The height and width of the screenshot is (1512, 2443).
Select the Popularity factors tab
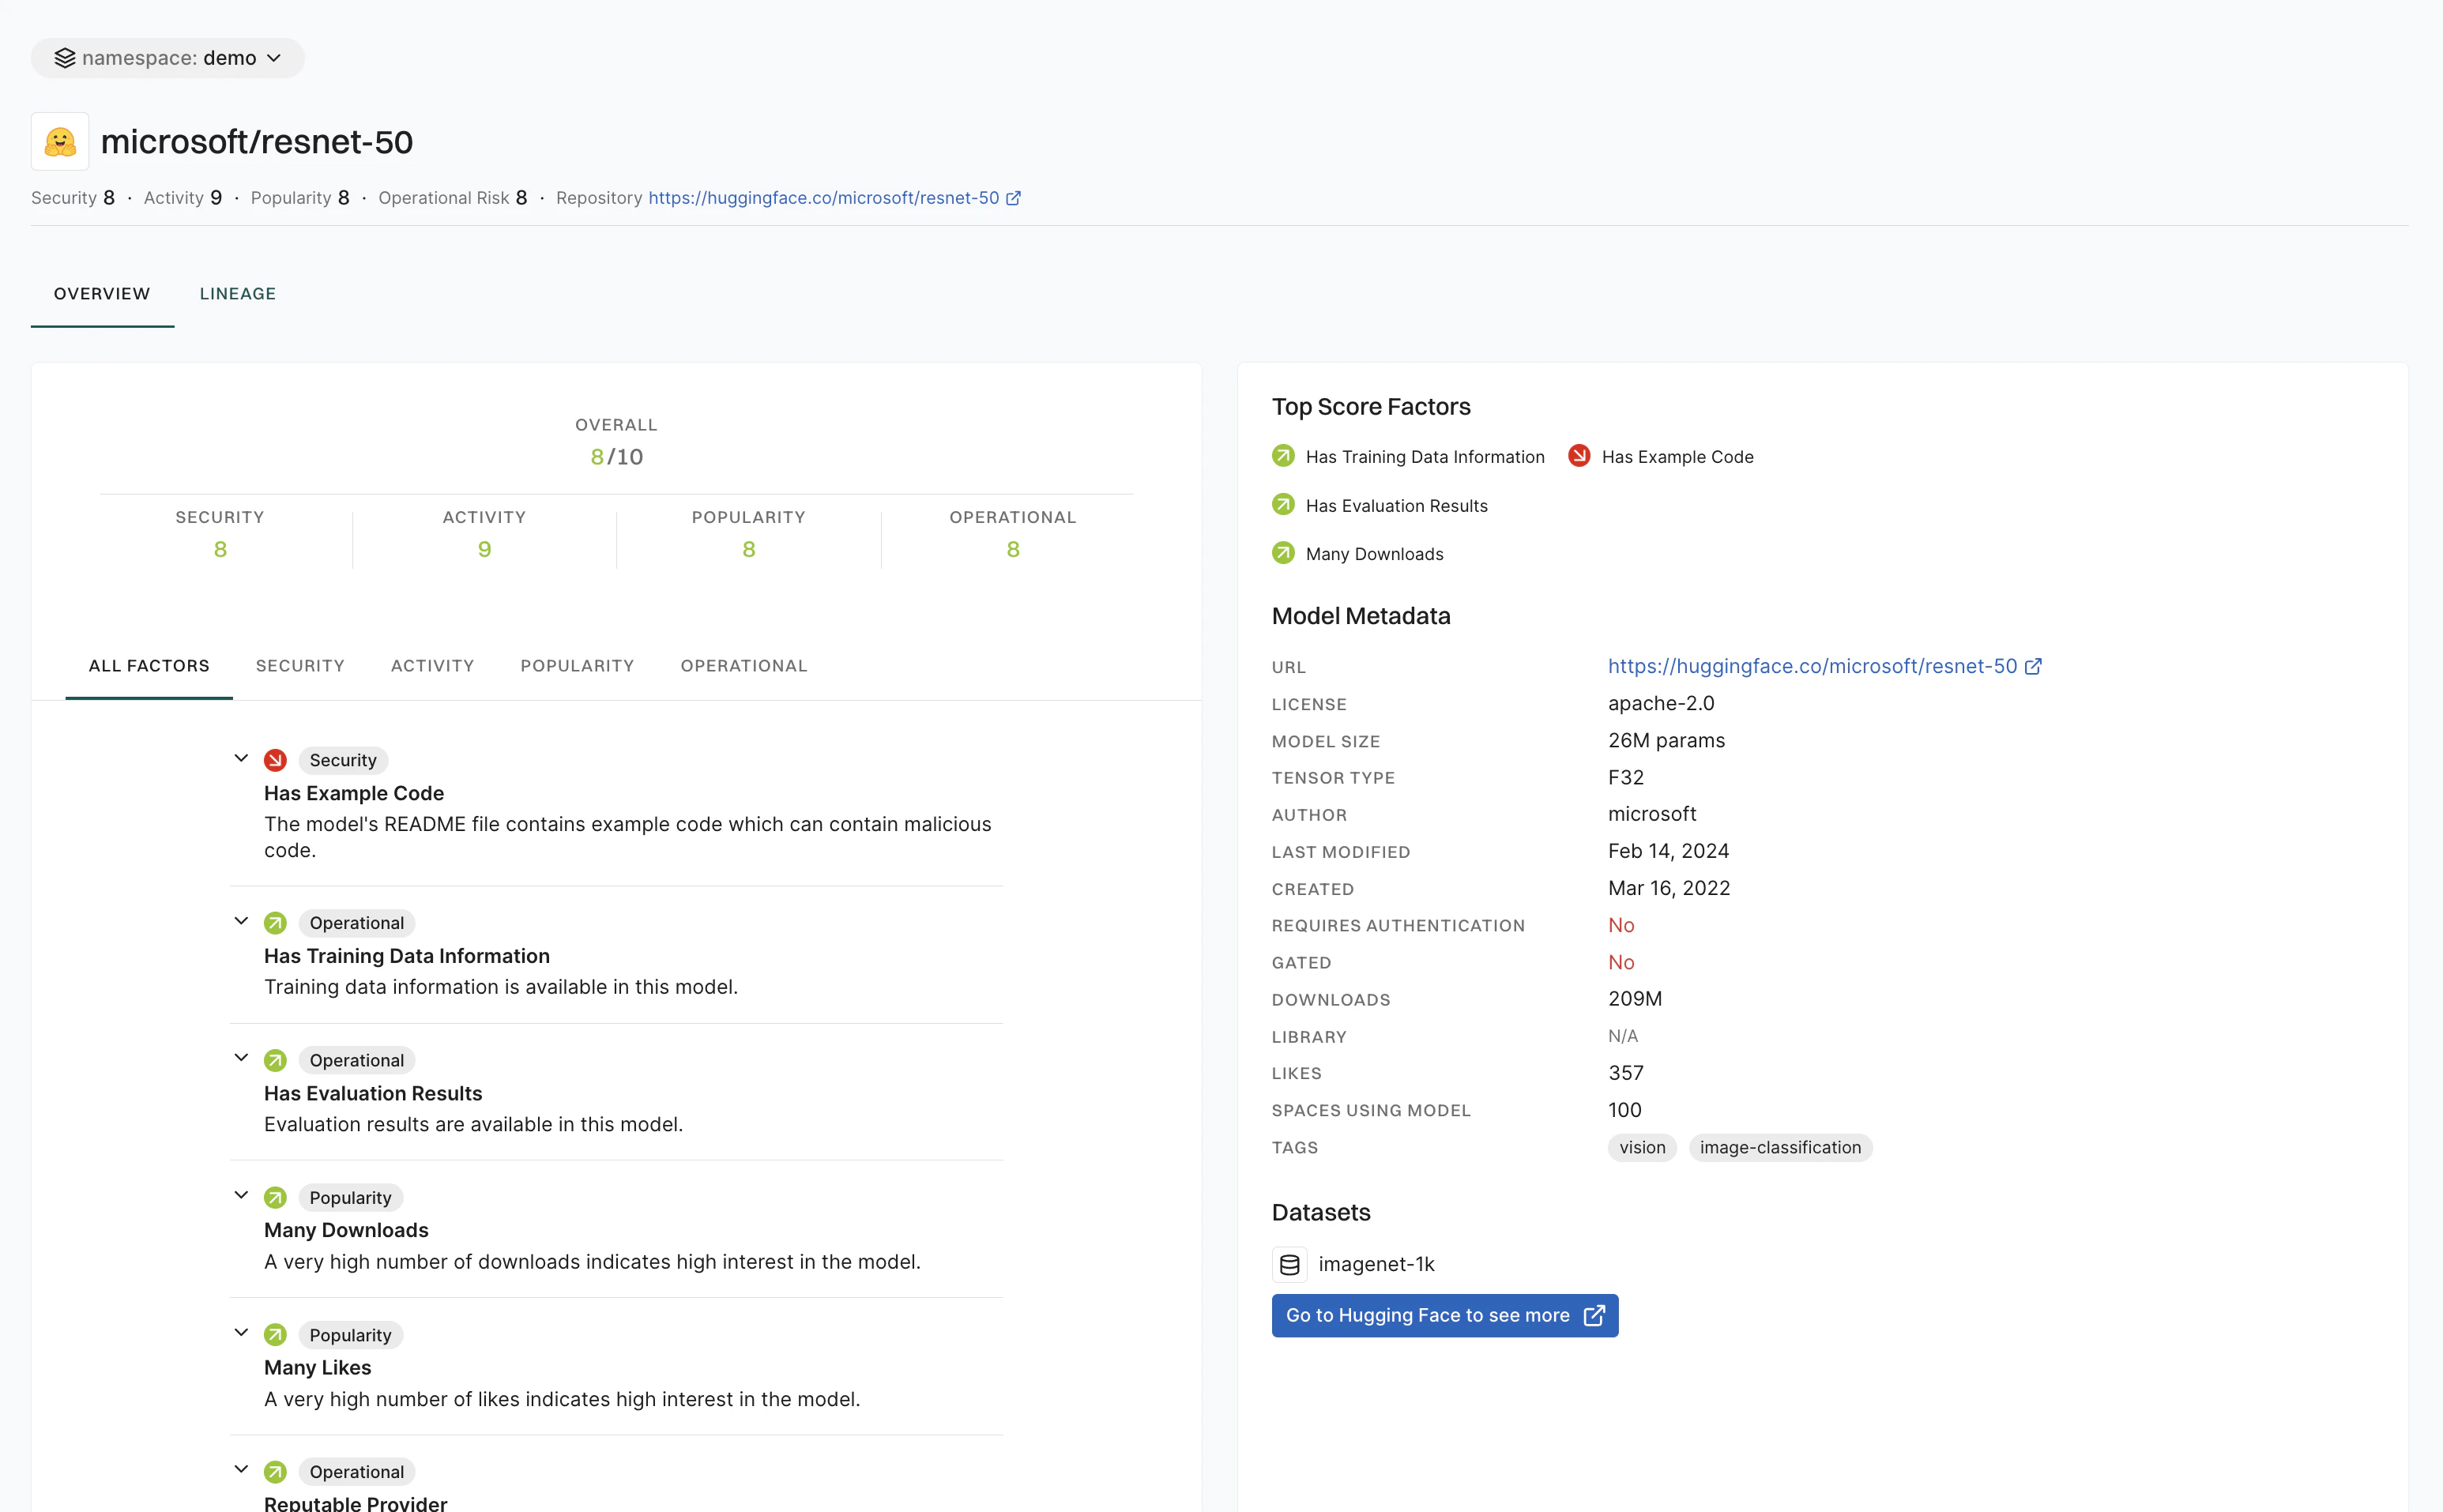point(577,666)
